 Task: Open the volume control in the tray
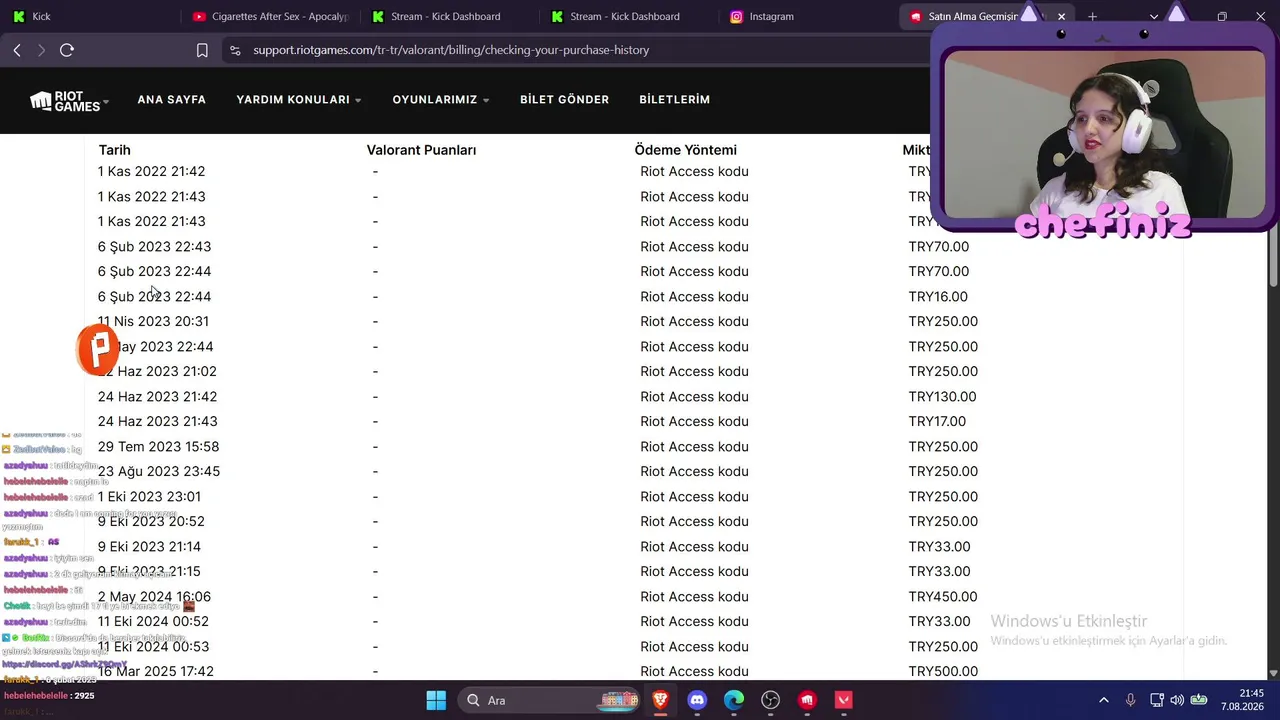coord(1176,700)
